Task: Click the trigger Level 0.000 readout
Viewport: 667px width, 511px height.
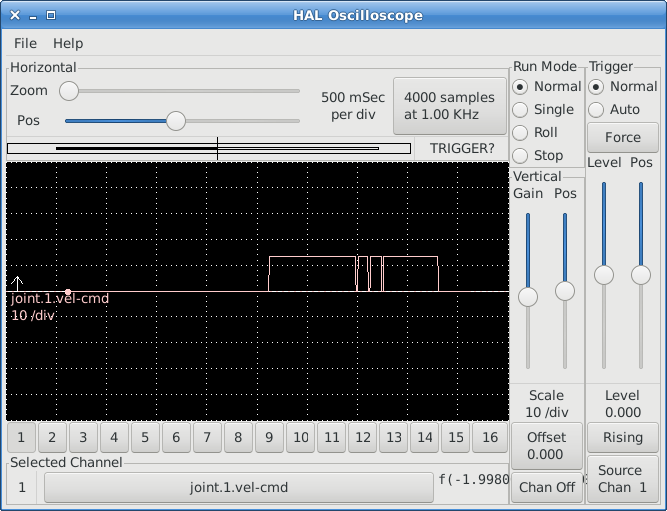Action: pyautogui.click(x=623, y=404)
